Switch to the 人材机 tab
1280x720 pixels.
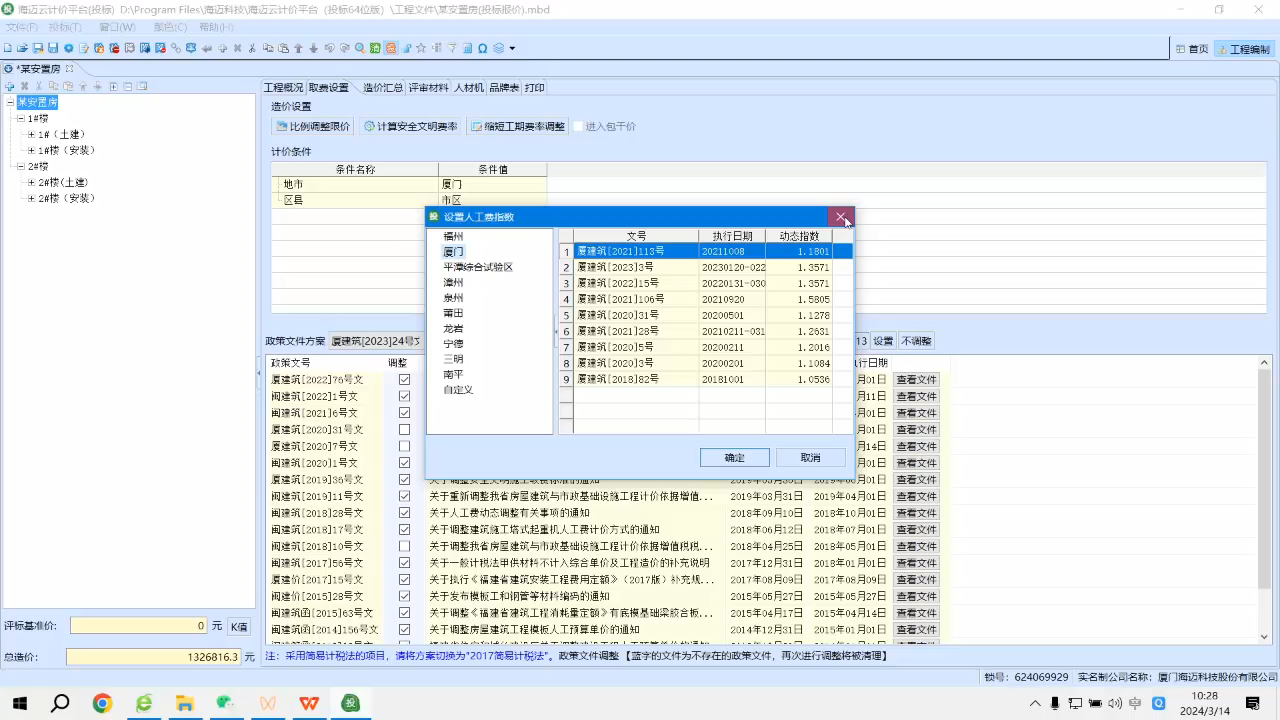pyautogui.click(x=469, y=87)
